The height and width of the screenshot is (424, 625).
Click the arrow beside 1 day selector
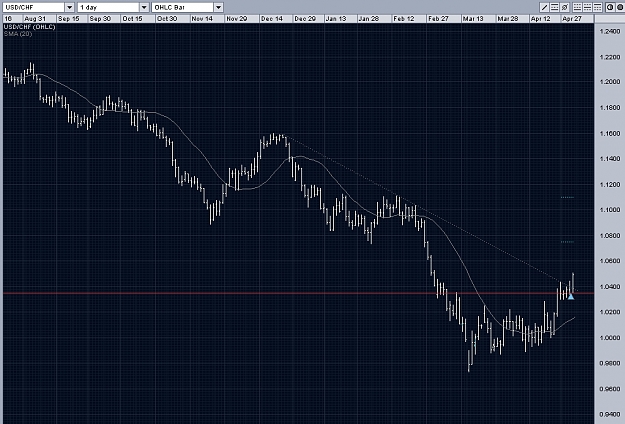point(144,7)
